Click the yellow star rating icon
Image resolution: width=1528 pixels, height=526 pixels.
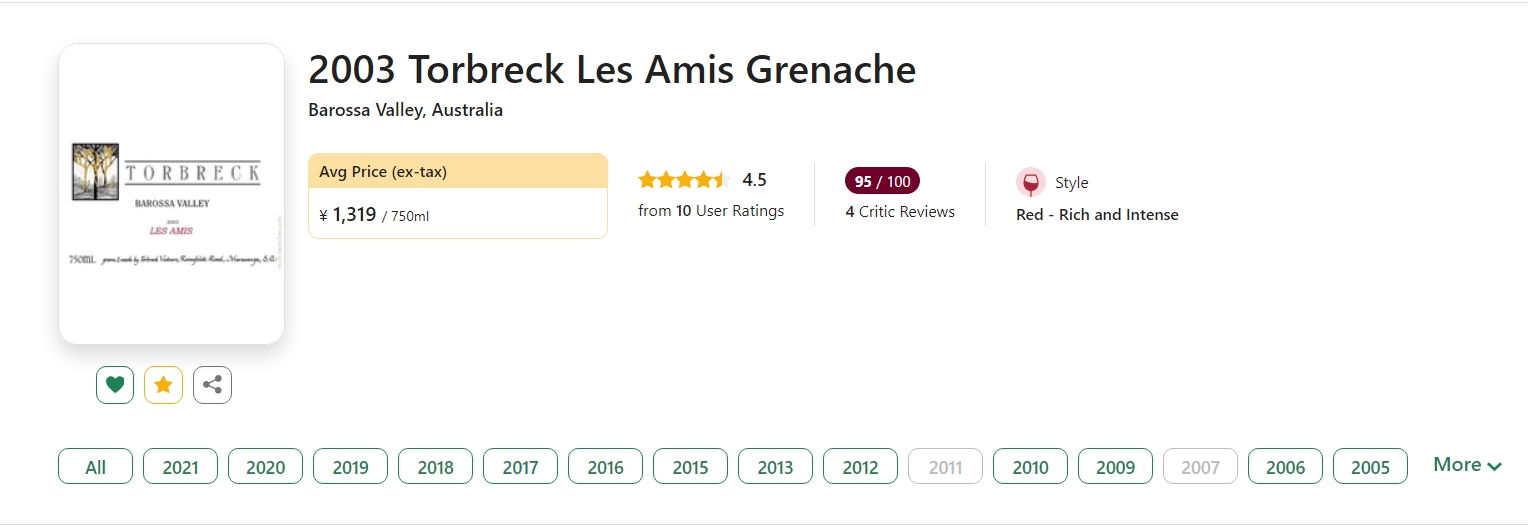(x=163, y=385)
